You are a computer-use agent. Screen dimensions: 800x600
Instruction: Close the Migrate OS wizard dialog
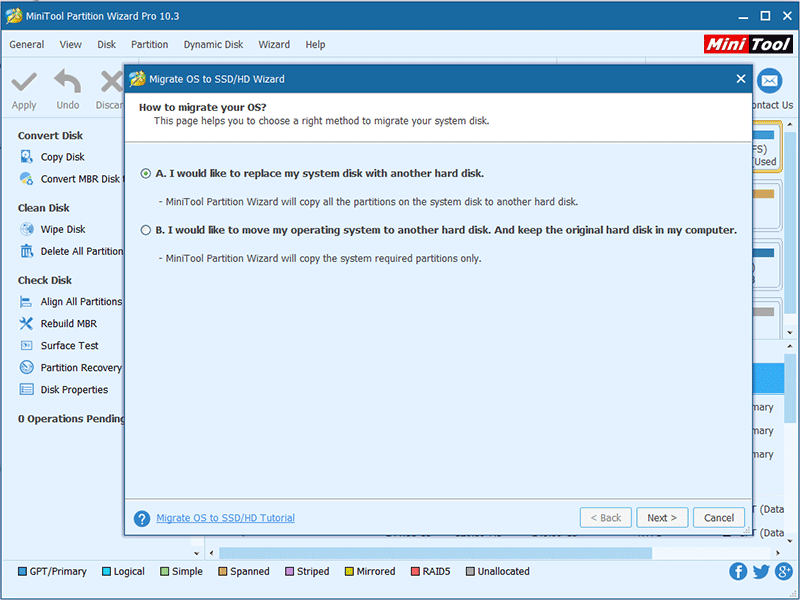click(x=741, y=79)
